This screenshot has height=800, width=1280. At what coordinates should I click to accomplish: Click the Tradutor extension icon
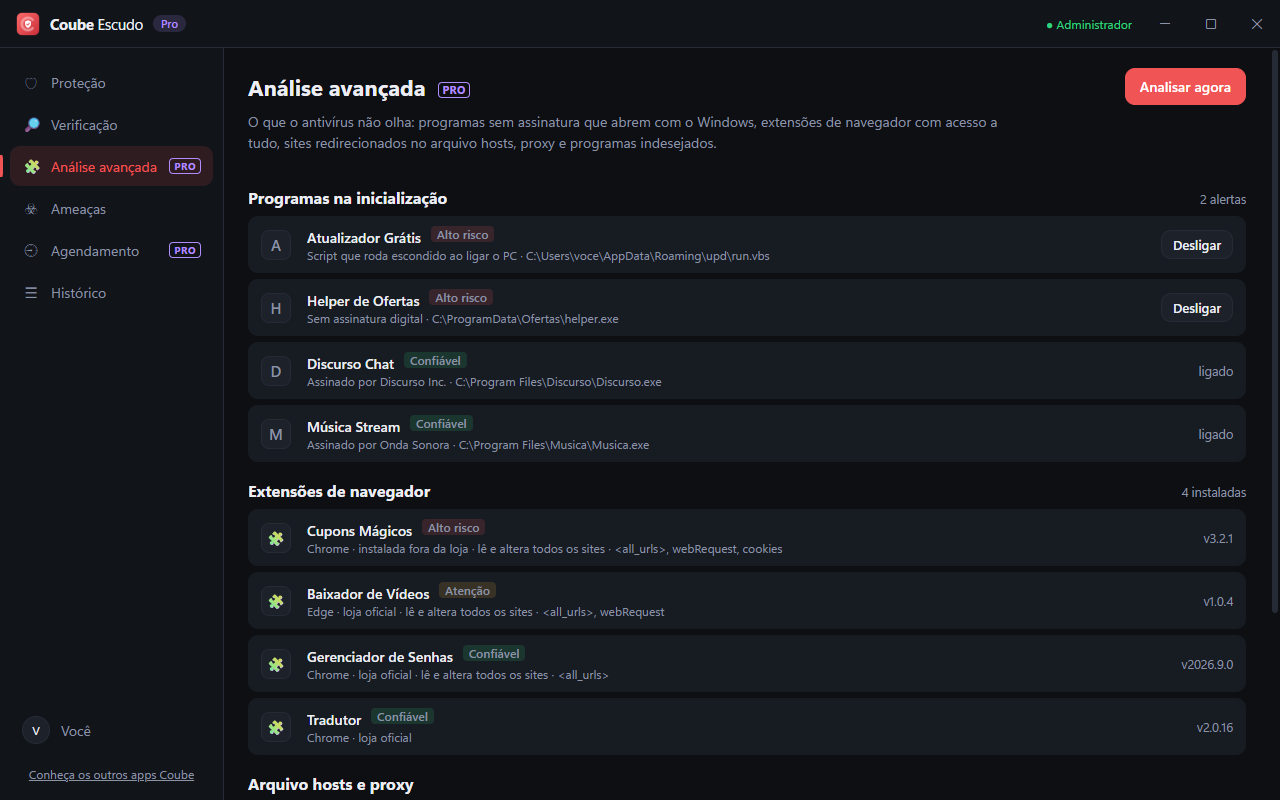click(x=276, y=727)
